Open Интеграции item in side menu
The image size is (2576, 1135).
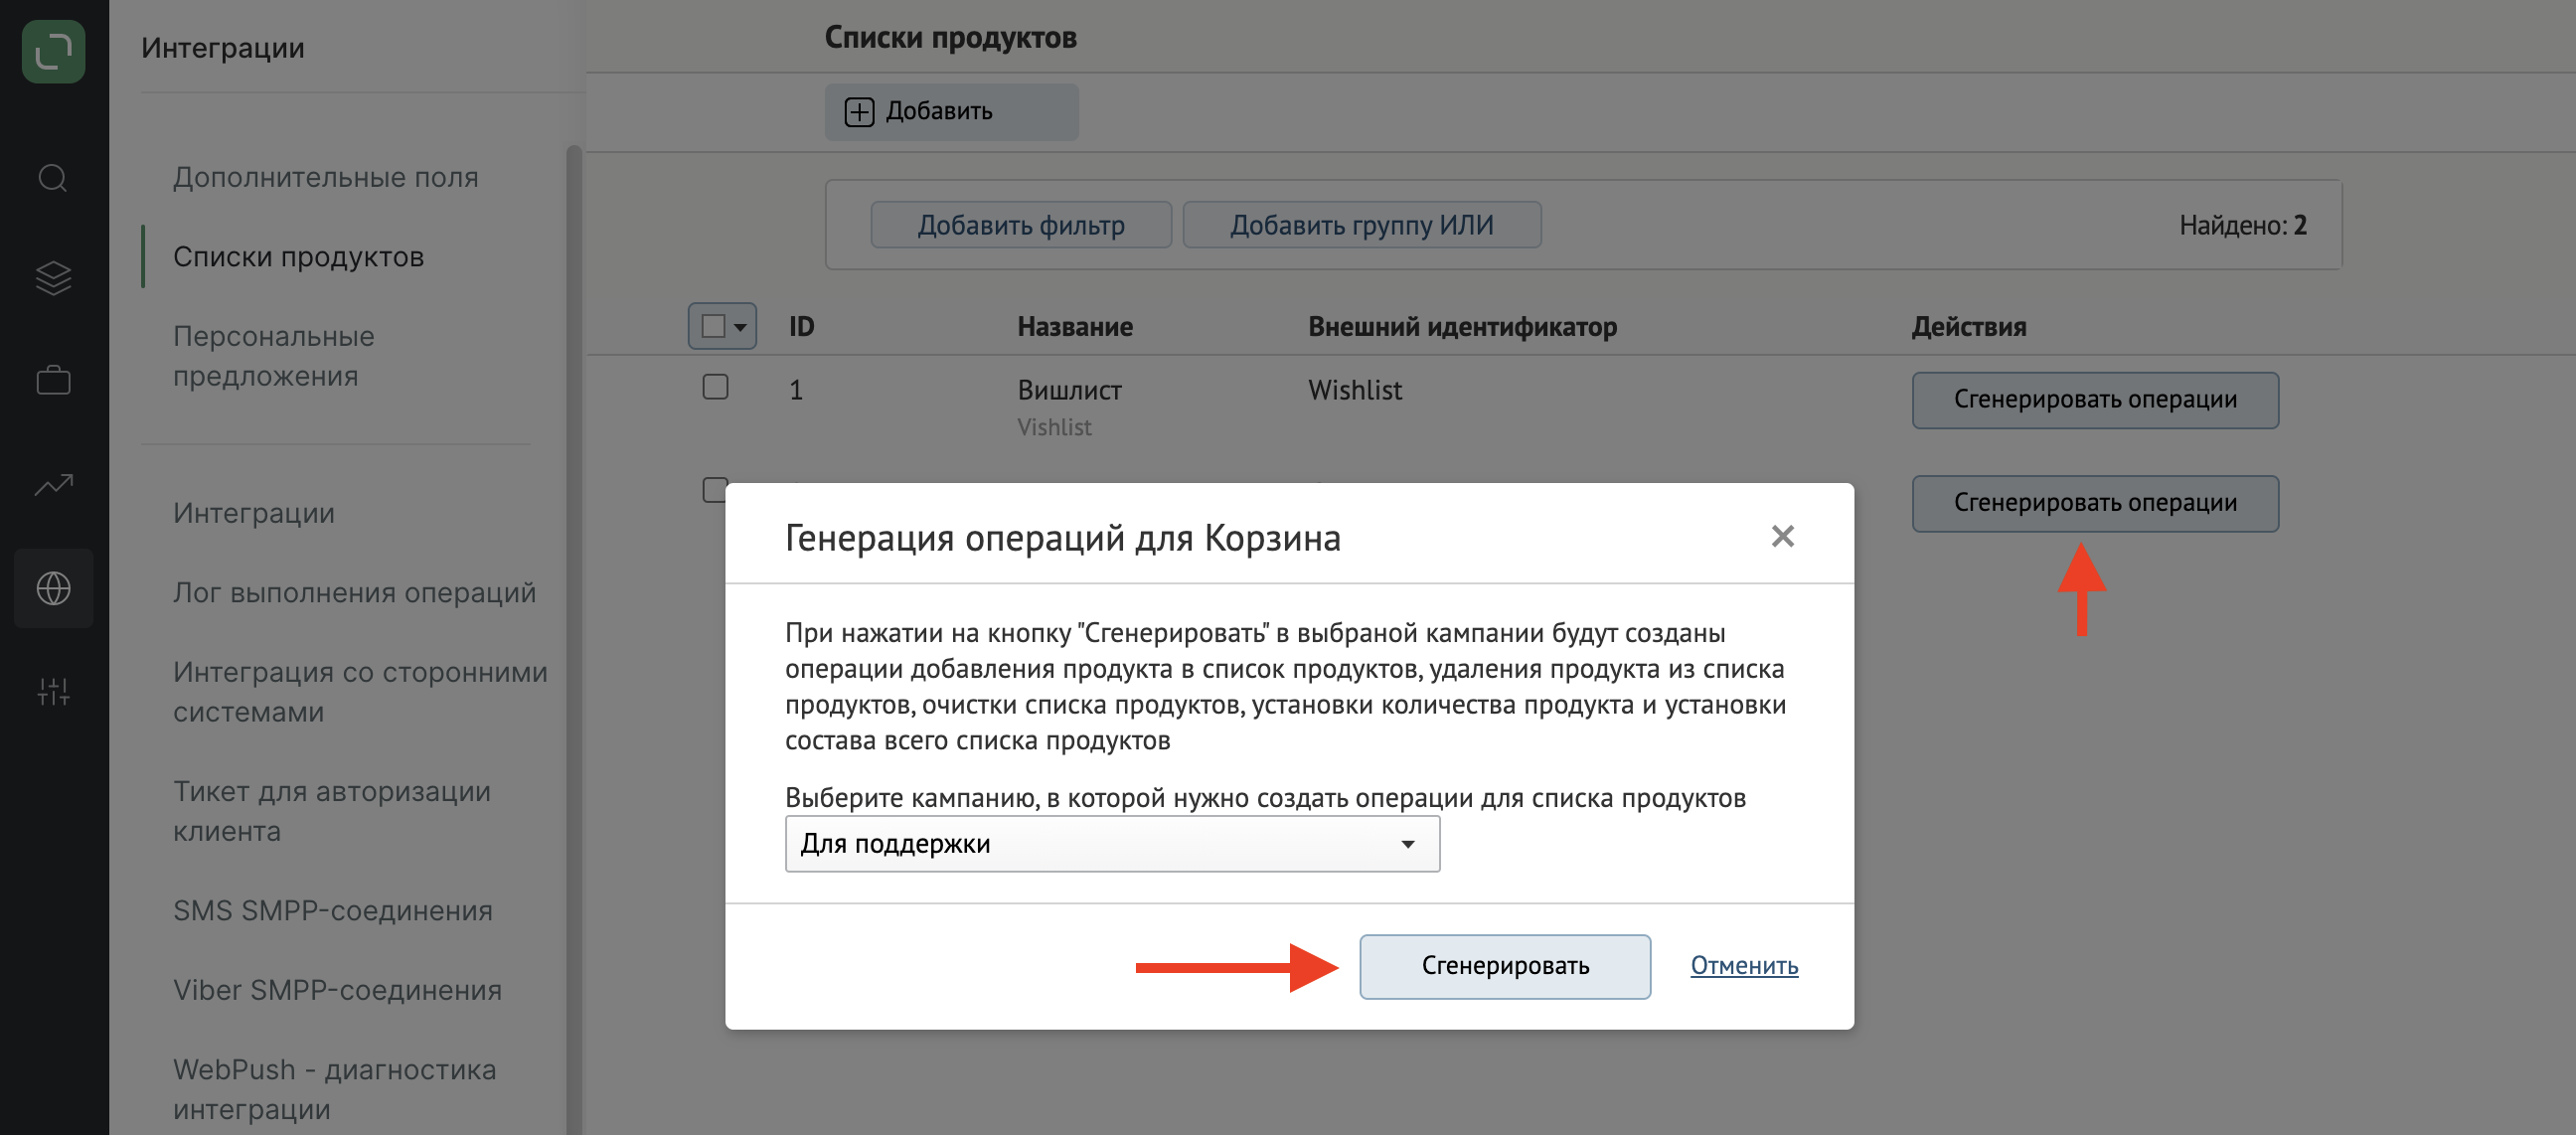click(x=254, y=513)
